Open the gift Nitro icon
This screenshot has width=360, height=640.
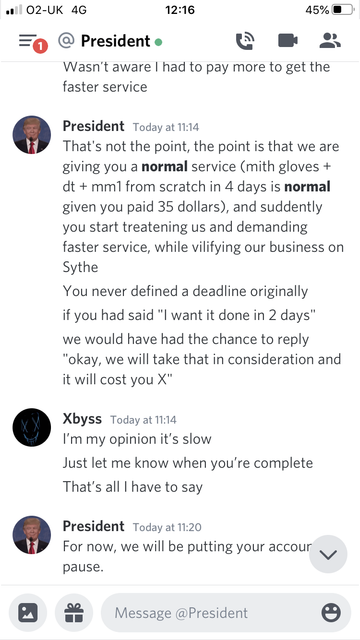tap(74, 613)
